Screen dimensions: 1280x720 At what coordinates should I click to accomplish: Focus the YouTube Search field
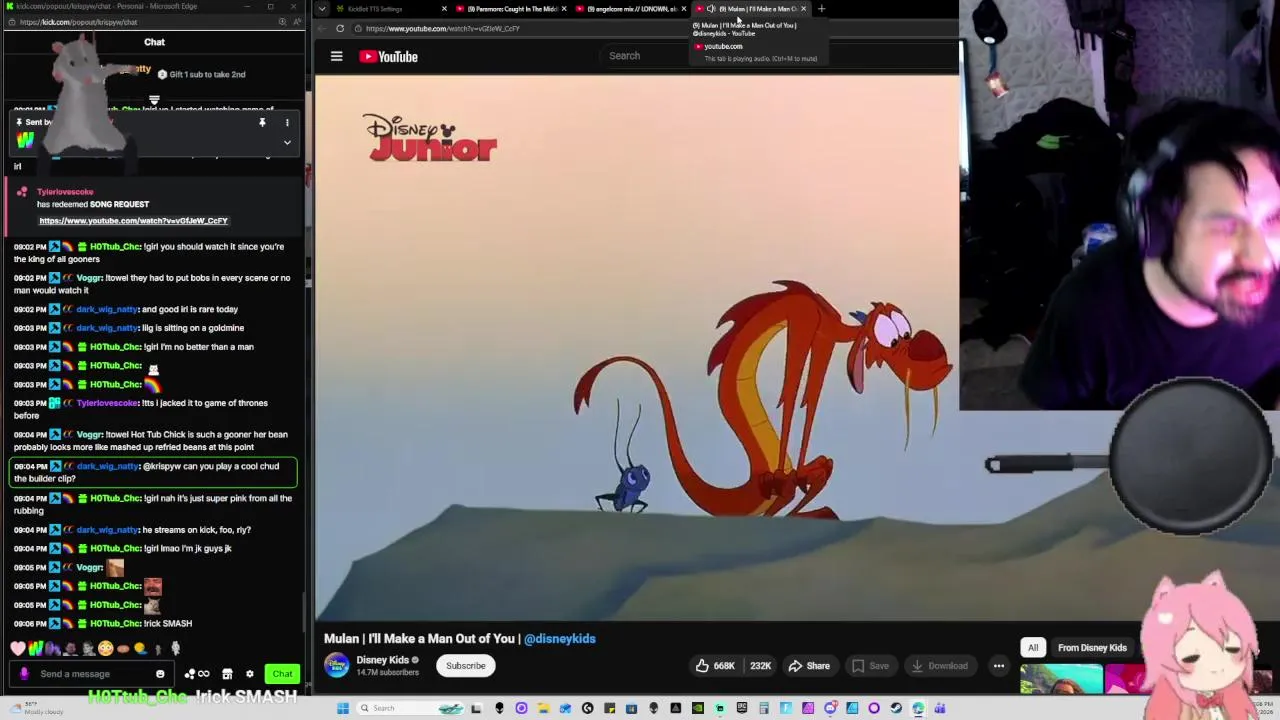[x=780, y=56]
